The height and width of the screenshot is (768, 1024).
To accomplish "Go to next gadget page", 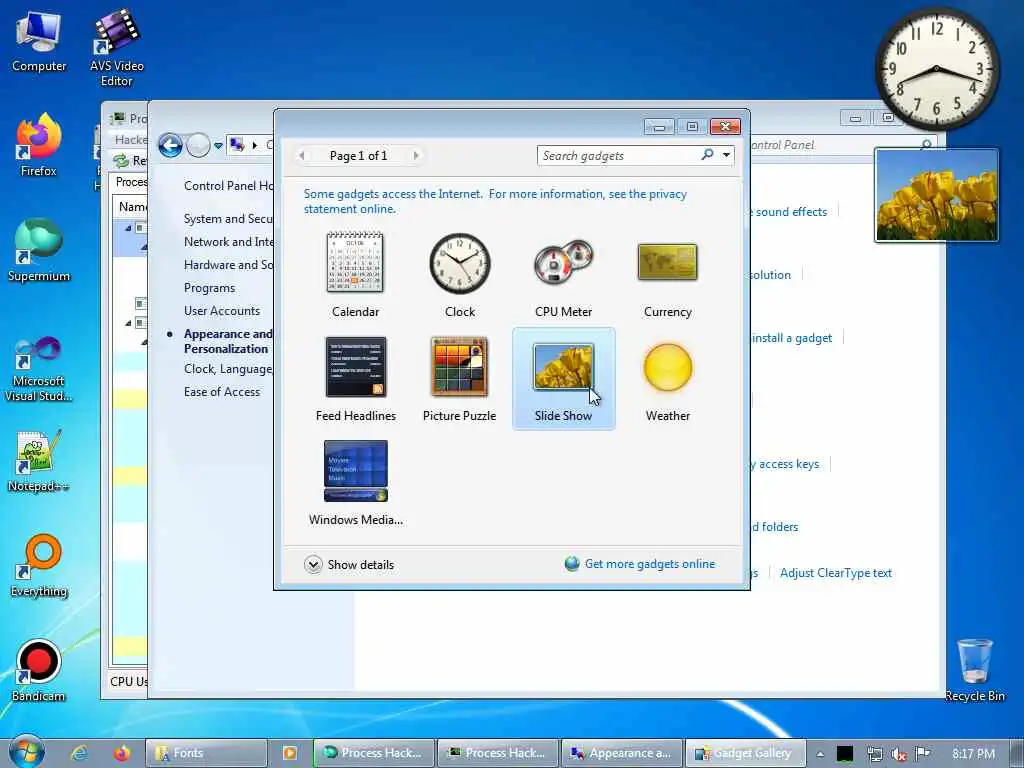I will point(416,155).
